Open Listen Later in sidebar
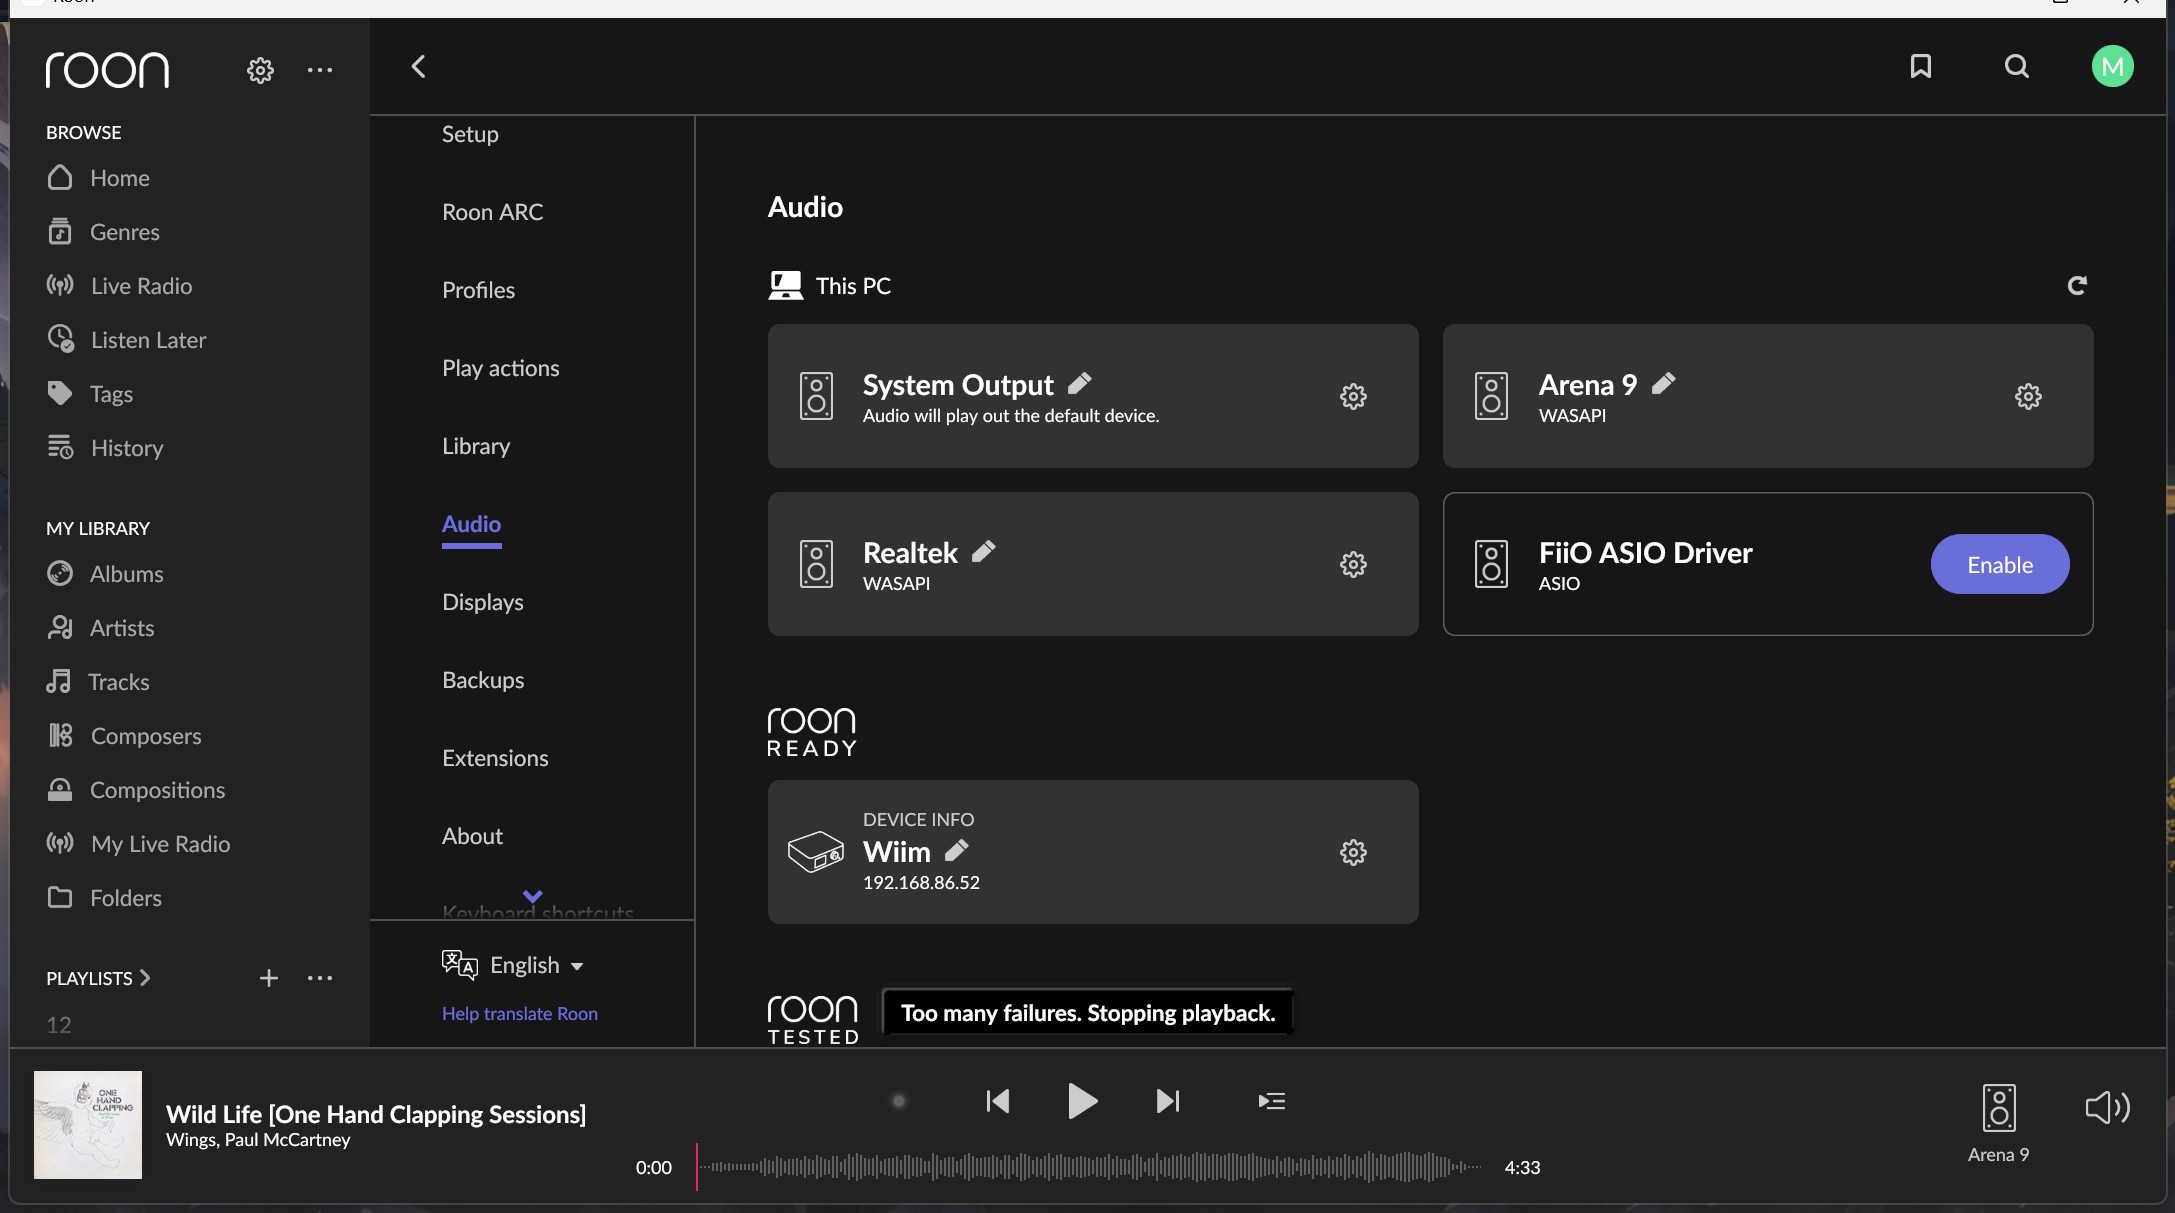Viewport: 2175px width, 1213px height. [x=126, y=340]
